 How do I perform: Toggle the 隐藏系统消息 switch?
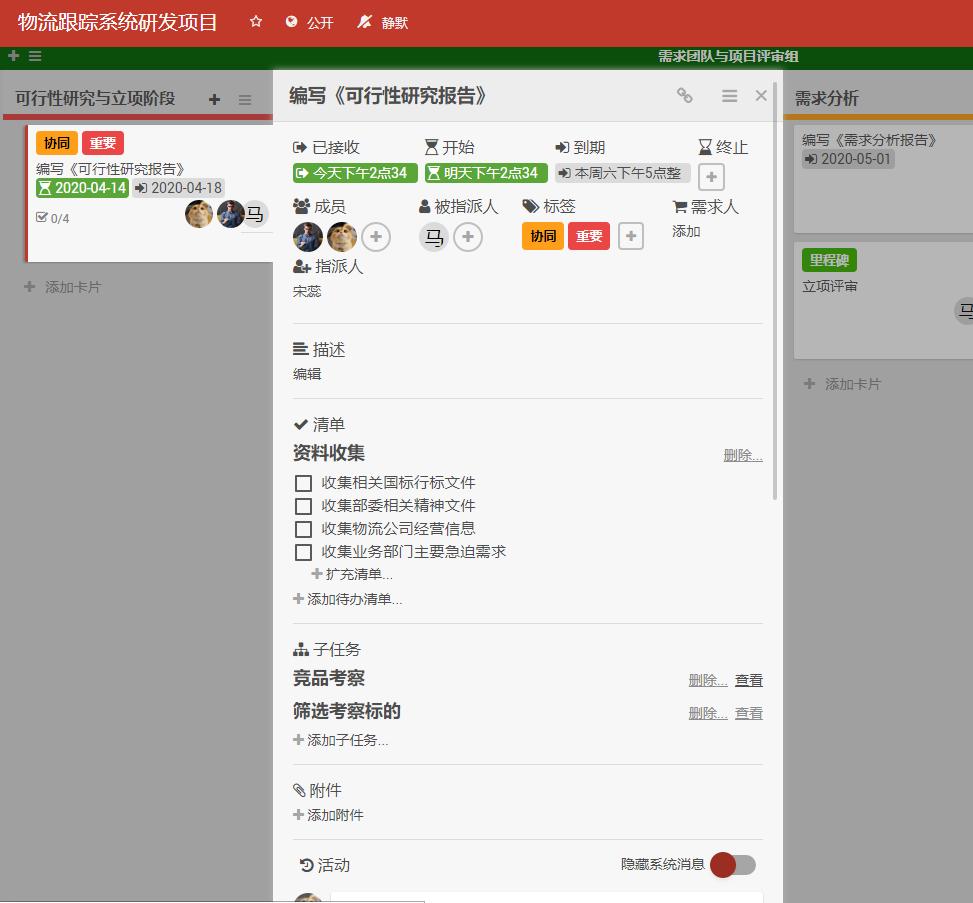click(733, 865)
